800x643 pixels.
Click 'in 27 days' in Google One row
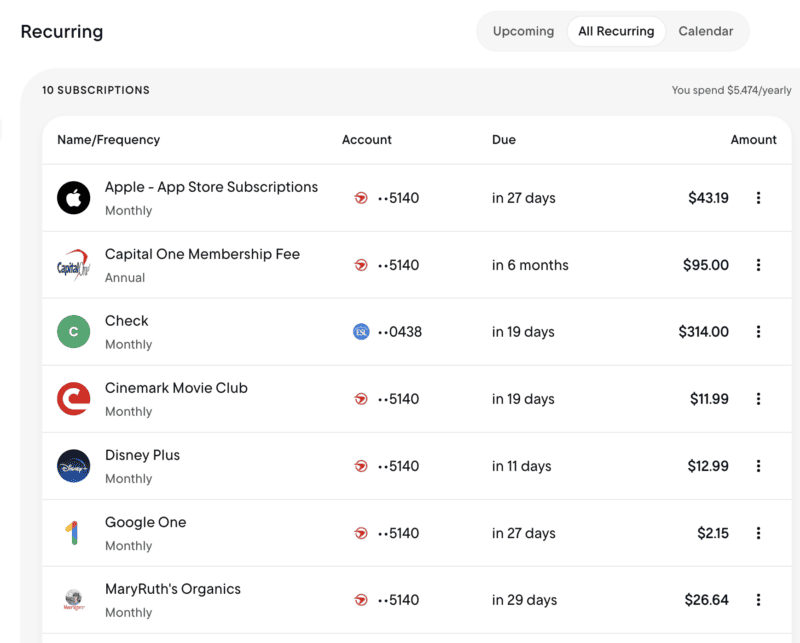click(x=523, y=533)
